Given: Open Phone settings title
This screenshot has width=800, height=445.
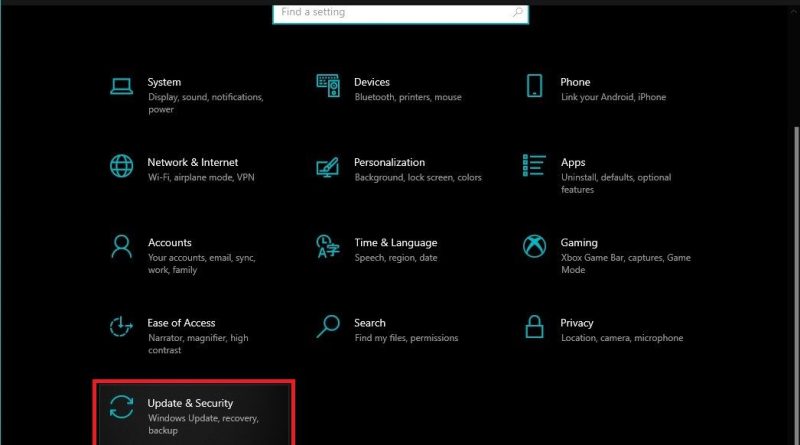Looking at the screenshot, I should pos(575,82).
